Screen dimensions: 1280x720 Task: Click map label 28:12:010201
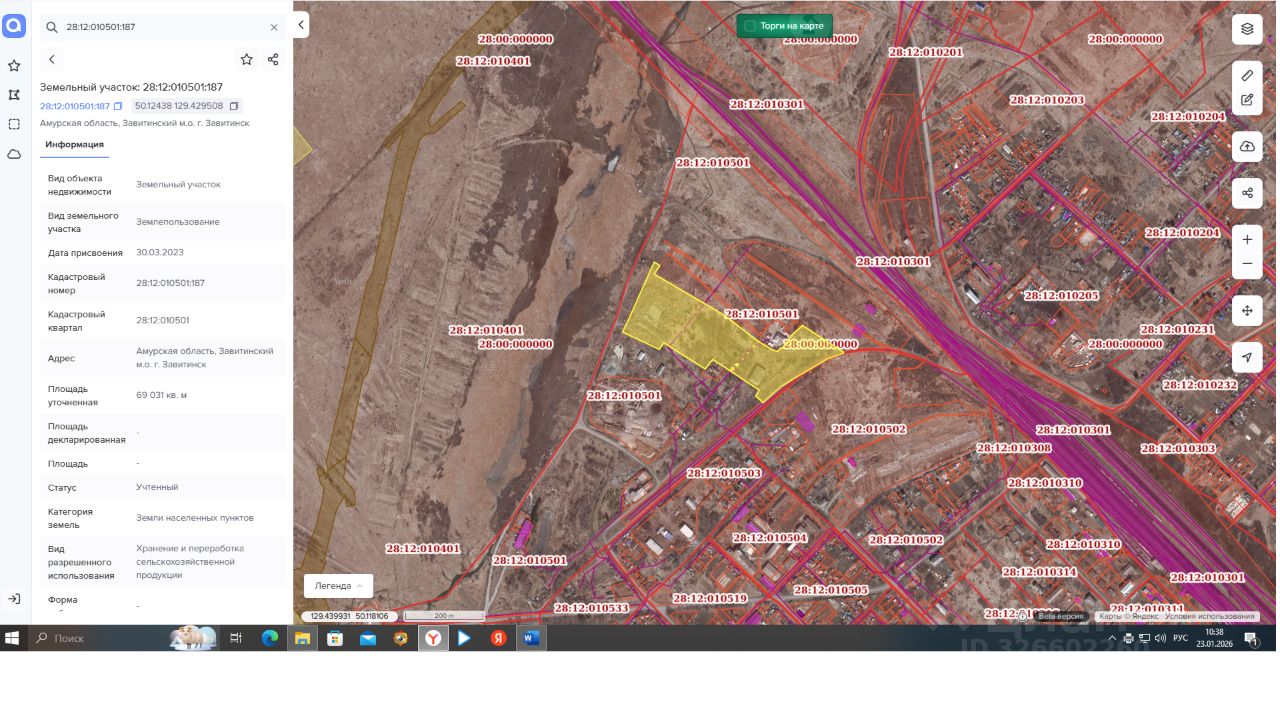(926, 52)
